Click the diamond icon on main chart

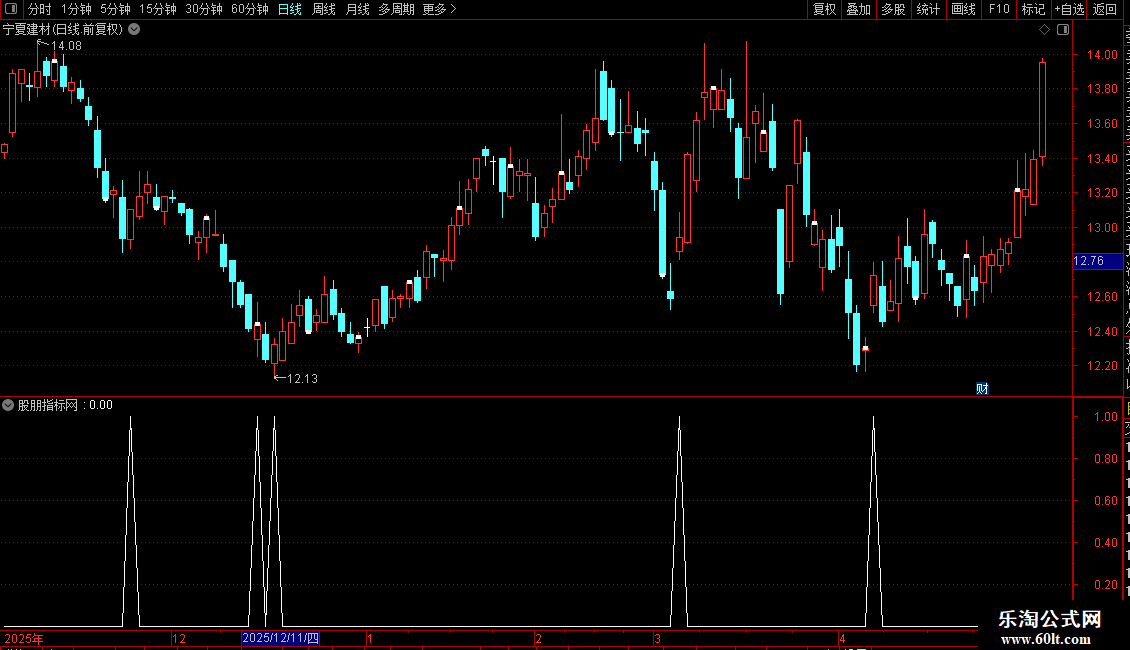pos(1044,30)
